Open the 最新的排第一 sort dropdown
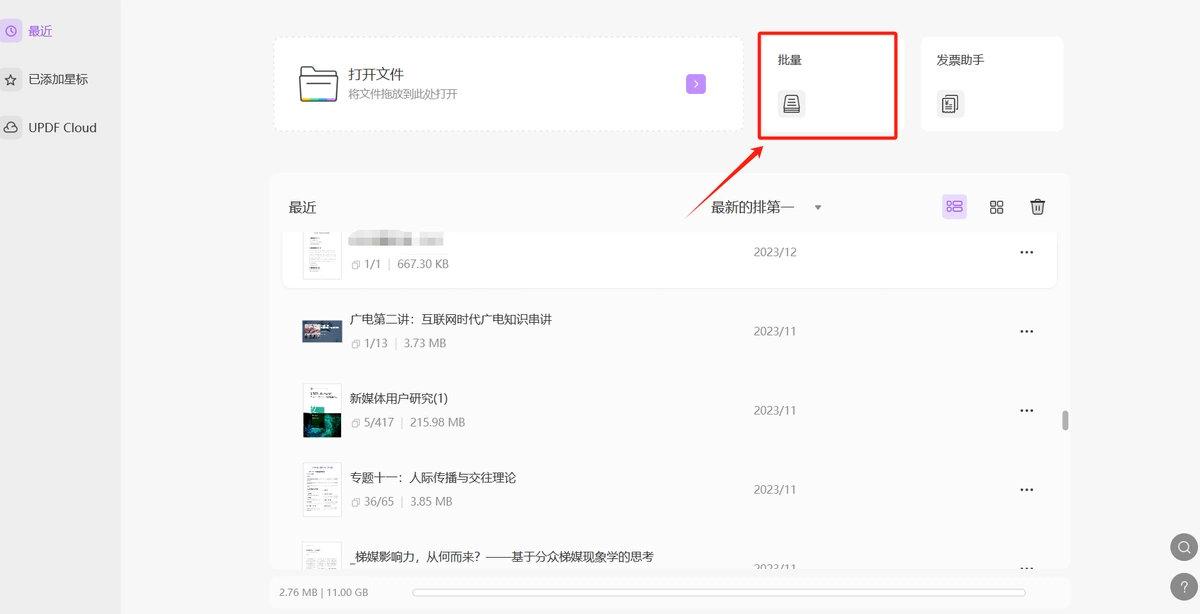1200x614 pixels. pos(766,207)
